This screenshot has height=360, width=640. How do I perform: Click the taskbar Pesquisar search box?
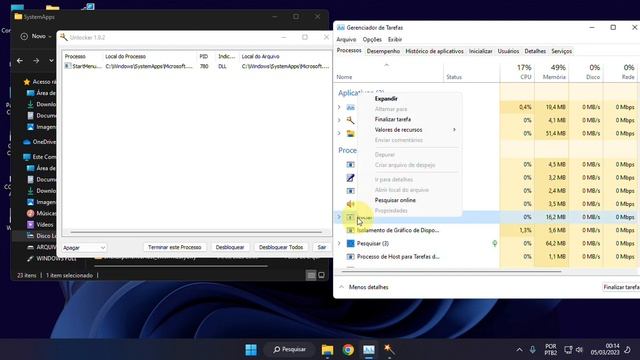(289, 350)
